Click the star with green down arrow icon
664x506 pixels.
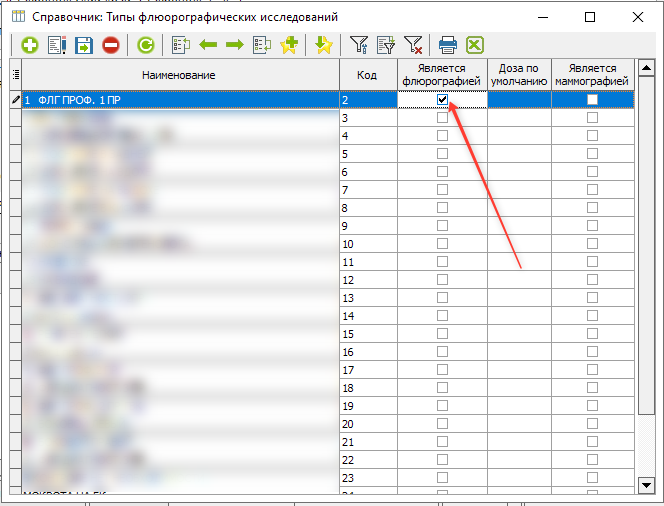(x=324, y=45)
